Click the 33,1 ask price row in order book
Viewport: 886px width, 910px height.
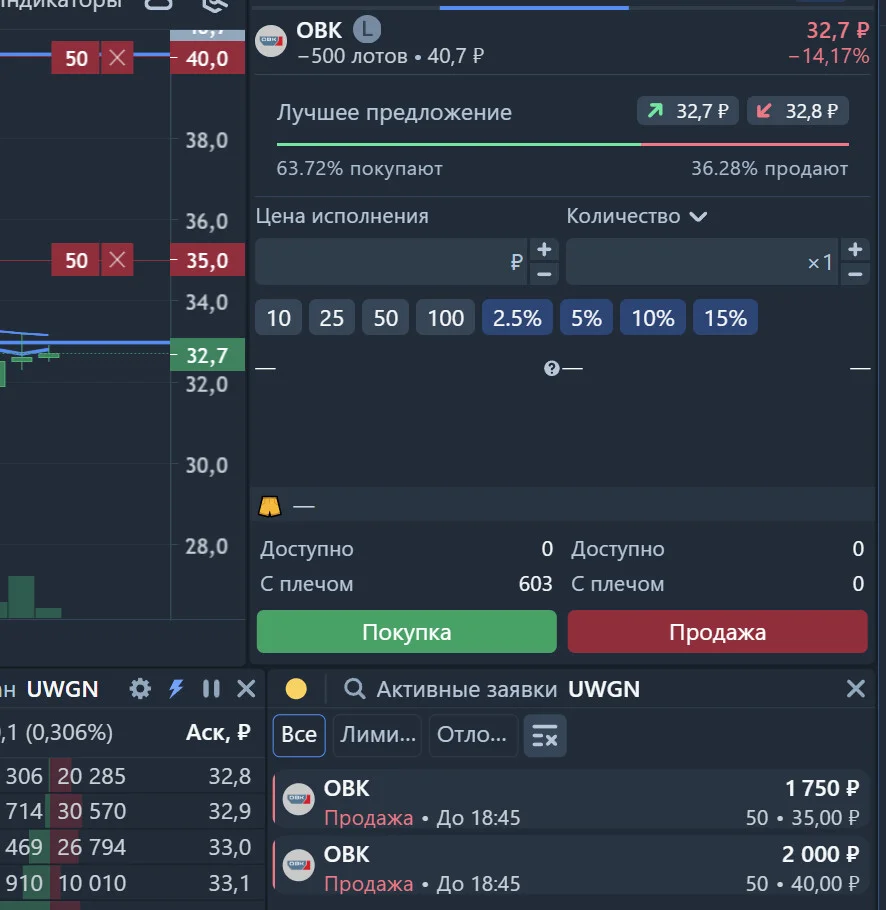[132, 883]
